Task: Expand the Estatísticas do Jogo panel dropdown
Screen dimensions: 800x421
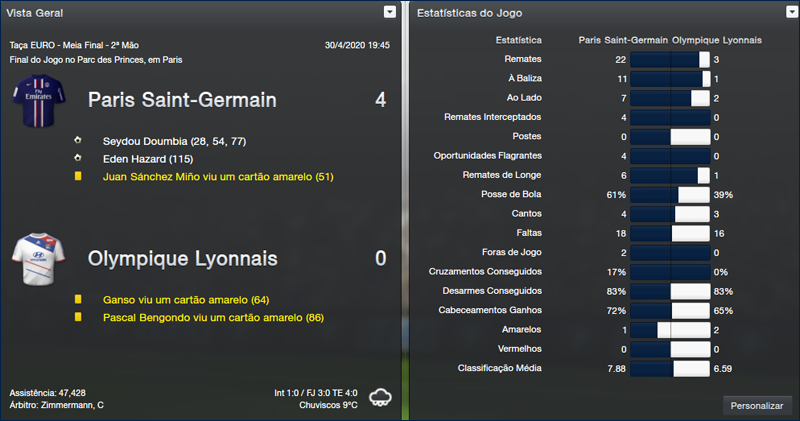Action: (788, 12)
